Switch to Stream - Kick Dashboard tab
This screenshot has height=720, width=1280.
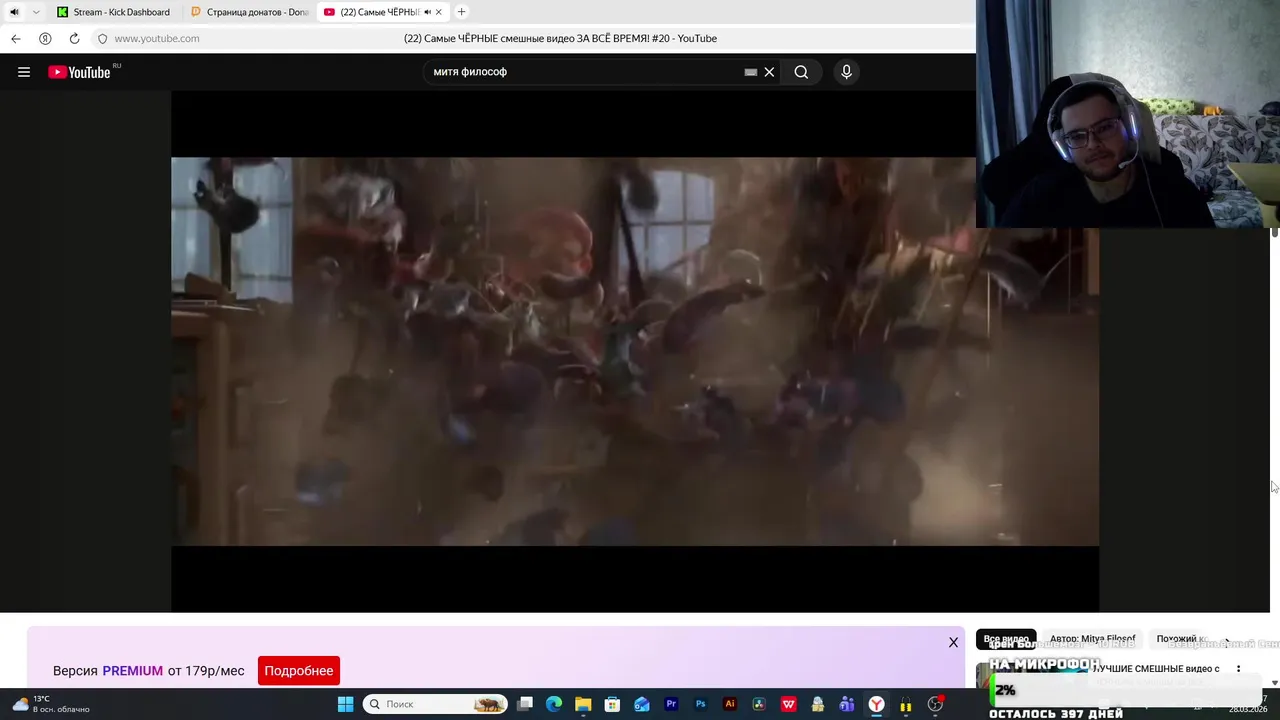pyautogui.click(x=113, y=12)
